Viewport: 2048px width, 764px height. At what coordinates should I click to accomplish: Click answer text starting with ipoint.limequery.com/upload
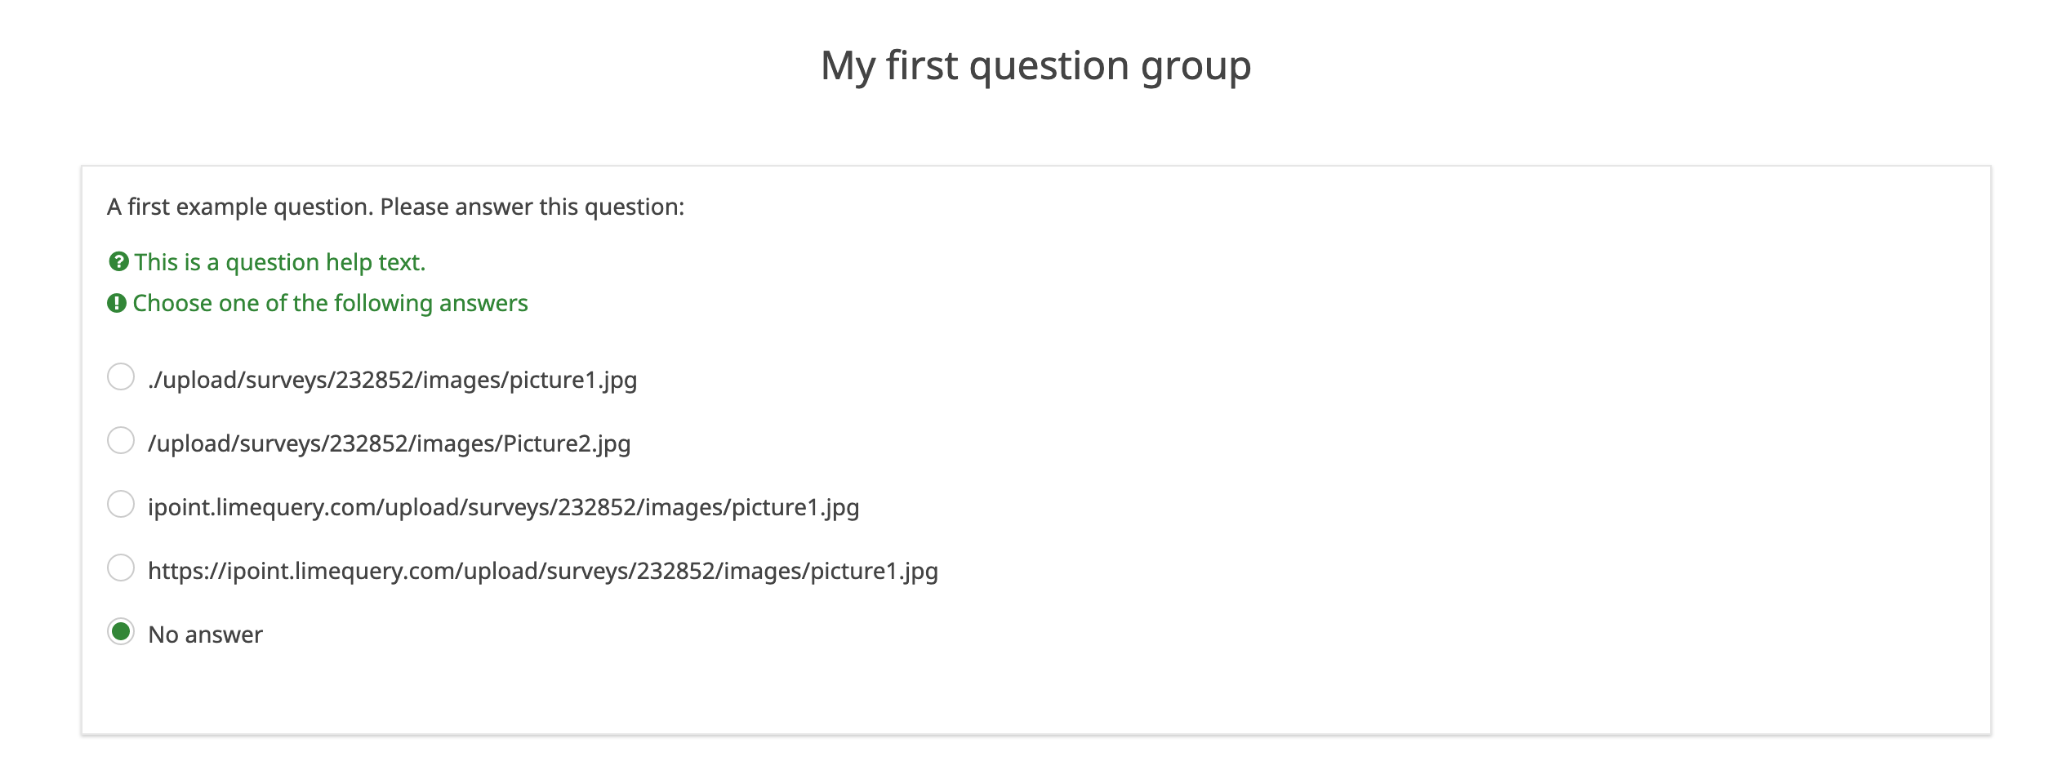click(x=503, y=508)
